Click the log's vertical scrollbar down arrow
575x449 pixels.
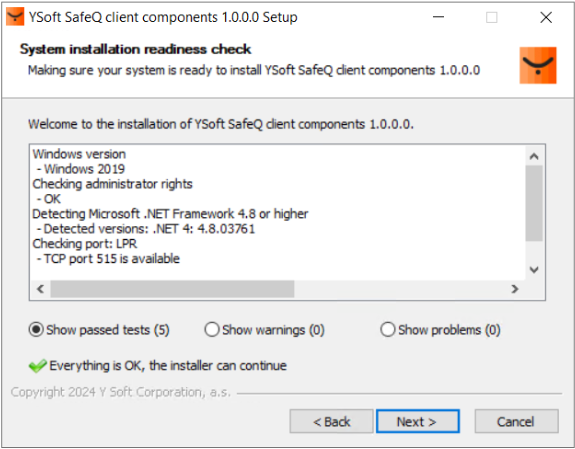(x=534, y=270)
